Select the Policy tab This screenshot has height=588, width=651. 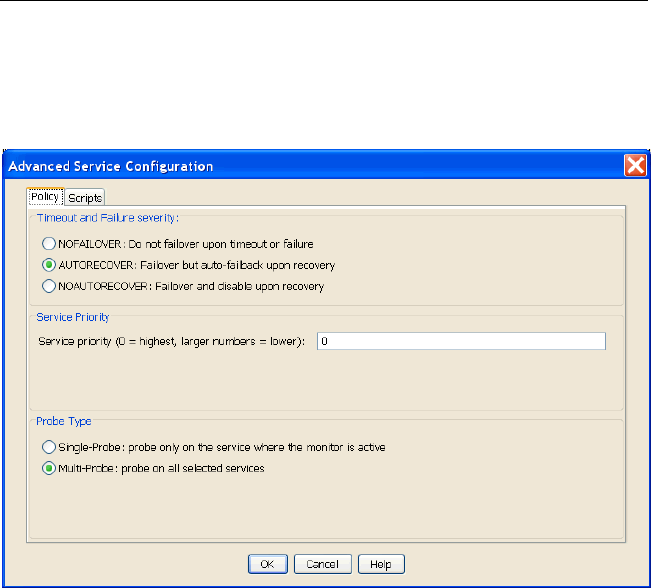[45, 197]
